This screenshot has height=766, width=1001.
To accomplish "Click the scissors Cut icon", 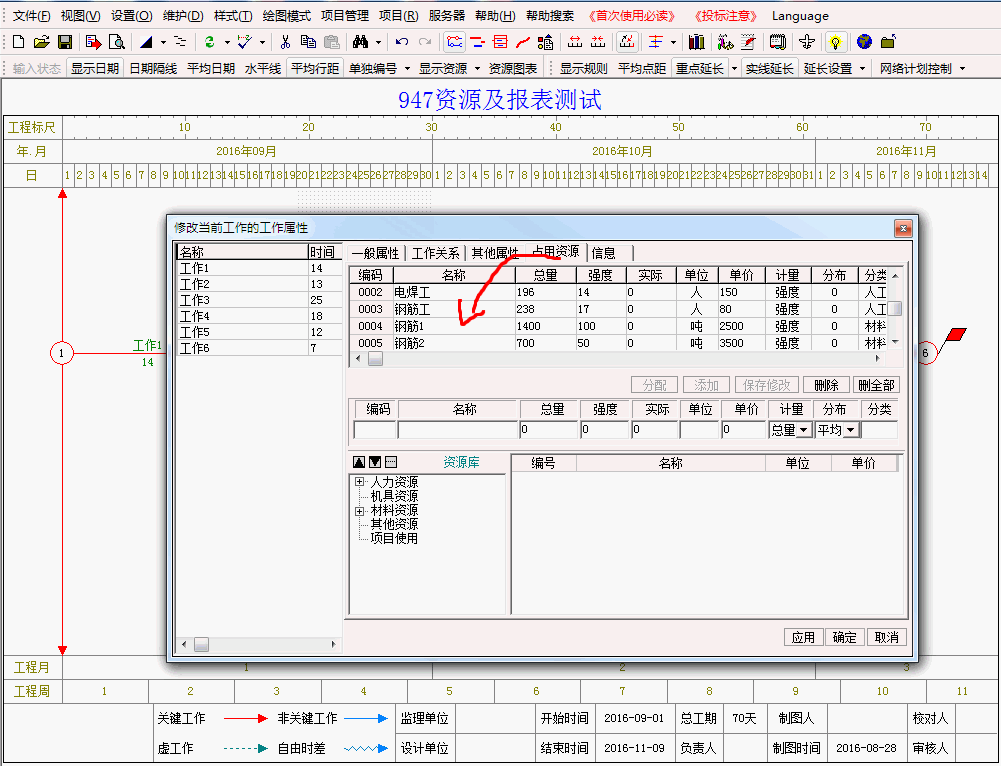I will 285,42.
